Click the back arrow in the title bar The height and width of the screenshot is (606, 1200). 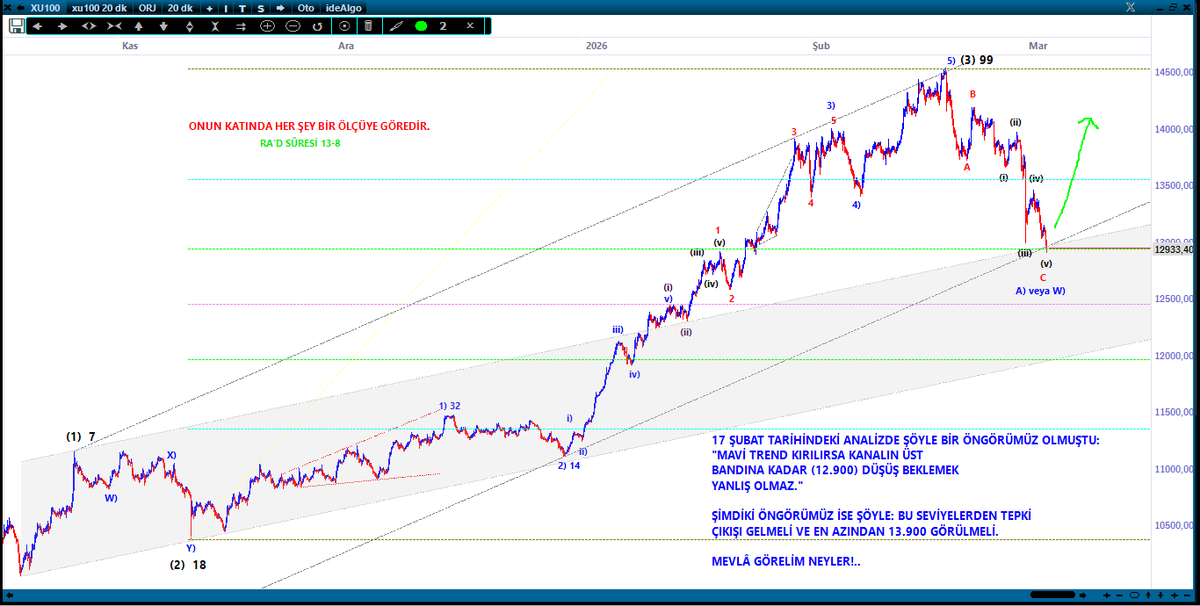point(20,8)
